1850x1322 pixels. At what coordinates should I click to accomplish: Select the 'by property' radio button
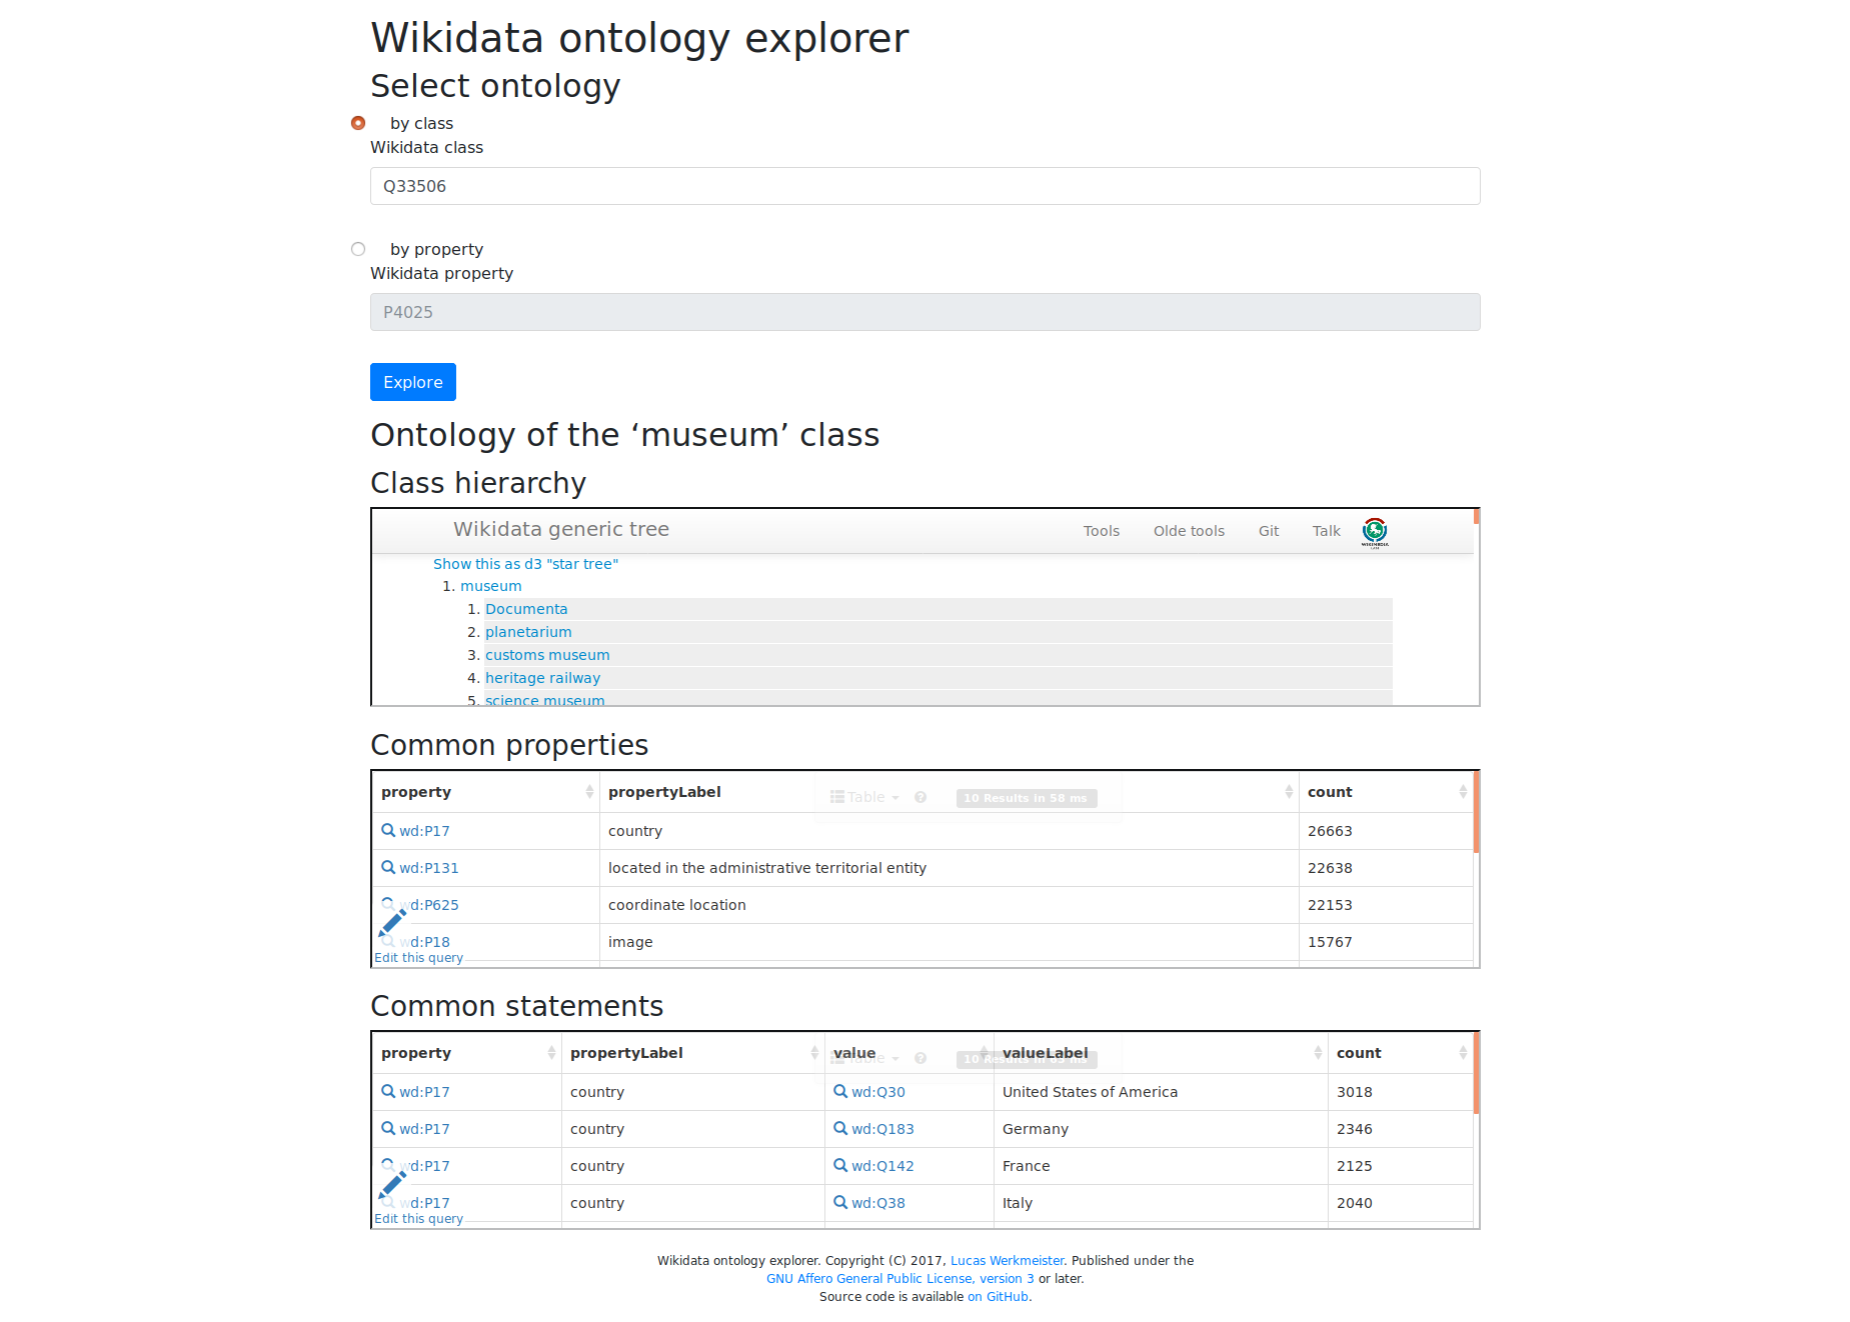pyautogui.click(x=358, y=249)
